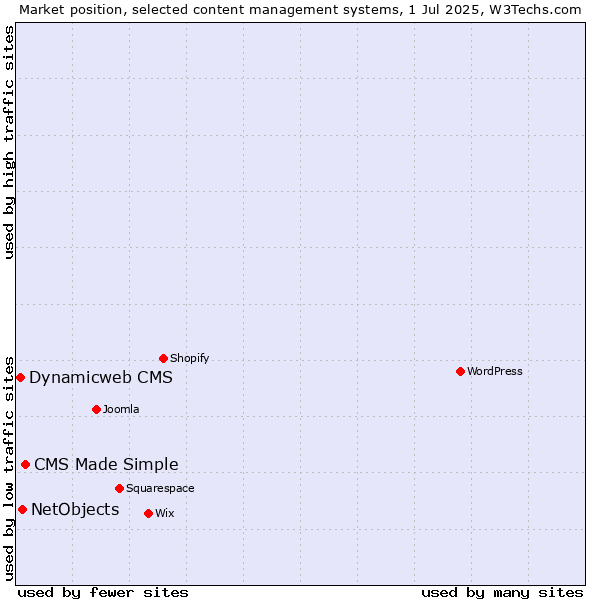Viewport: 600px width, 600px height.
Task: Select the Dynamicweb CMS label
Action: coord(101,377)
